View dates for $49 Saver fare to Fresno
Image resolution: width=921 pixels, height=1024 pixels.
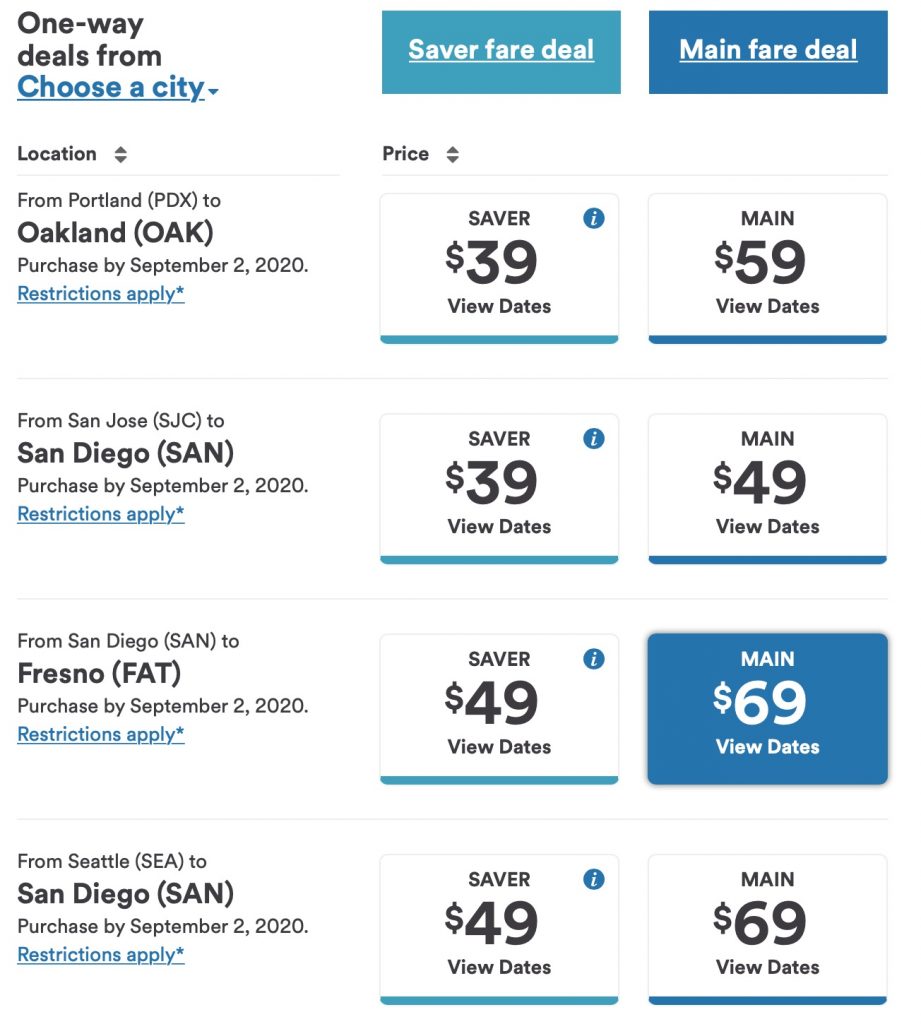click(x=499, y=746)
